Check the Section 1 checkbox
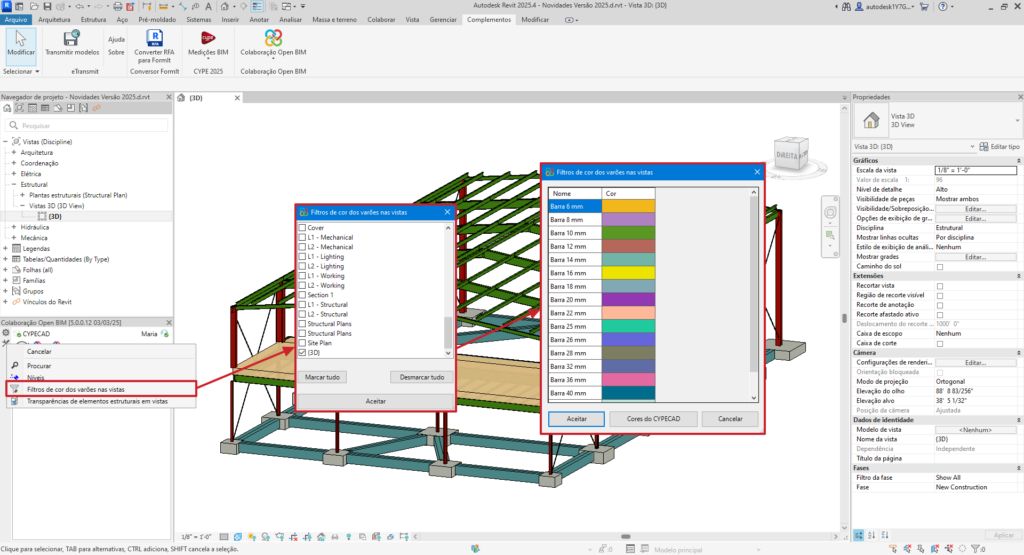This screenshot has width=1024, height=555. (x=302, y=295)
